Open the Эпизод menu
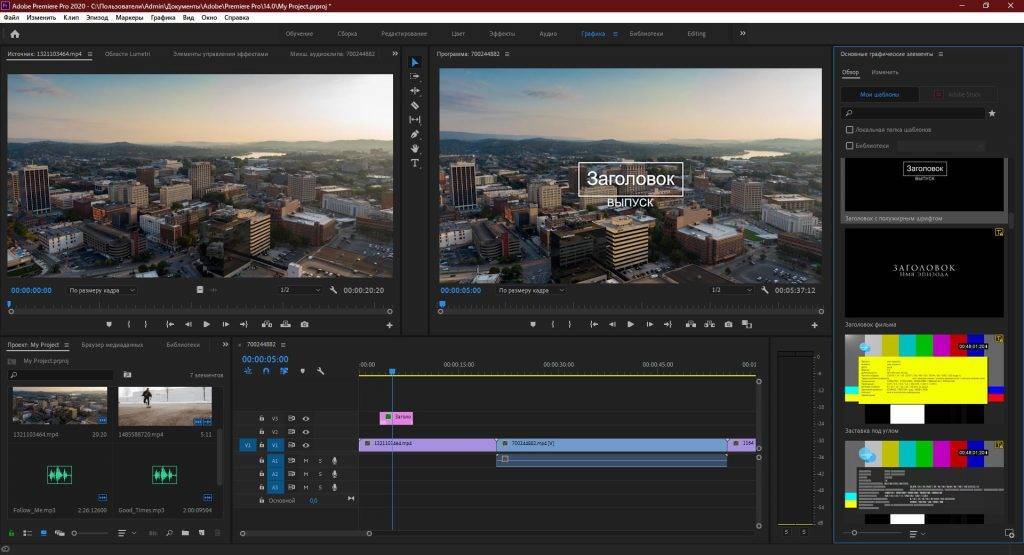This screenshot has width=1024, height=555. (x=98, y=18)
